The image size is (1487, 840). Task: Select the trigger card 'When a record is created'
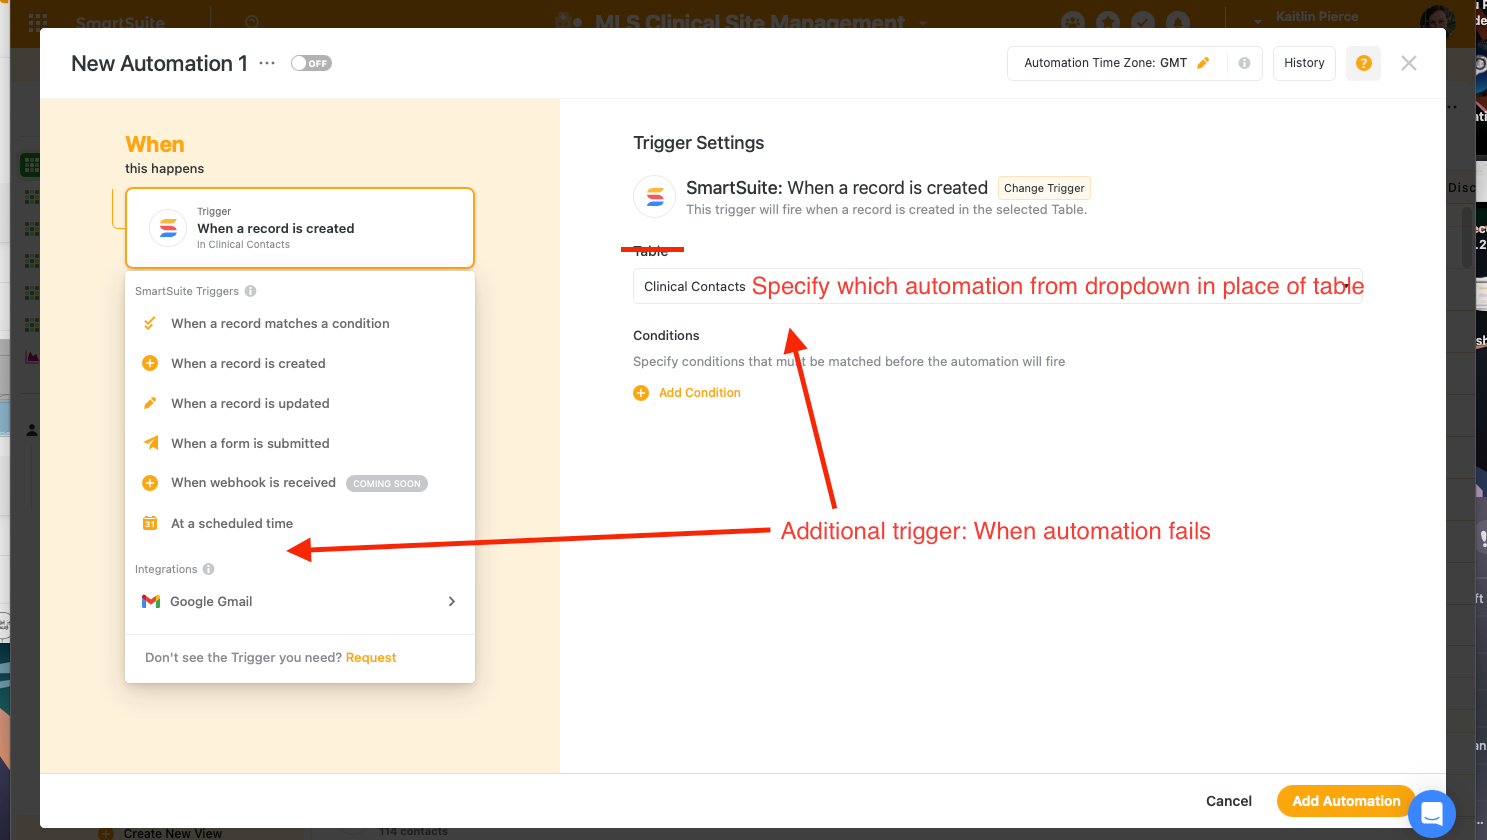[x=300, y=228]
